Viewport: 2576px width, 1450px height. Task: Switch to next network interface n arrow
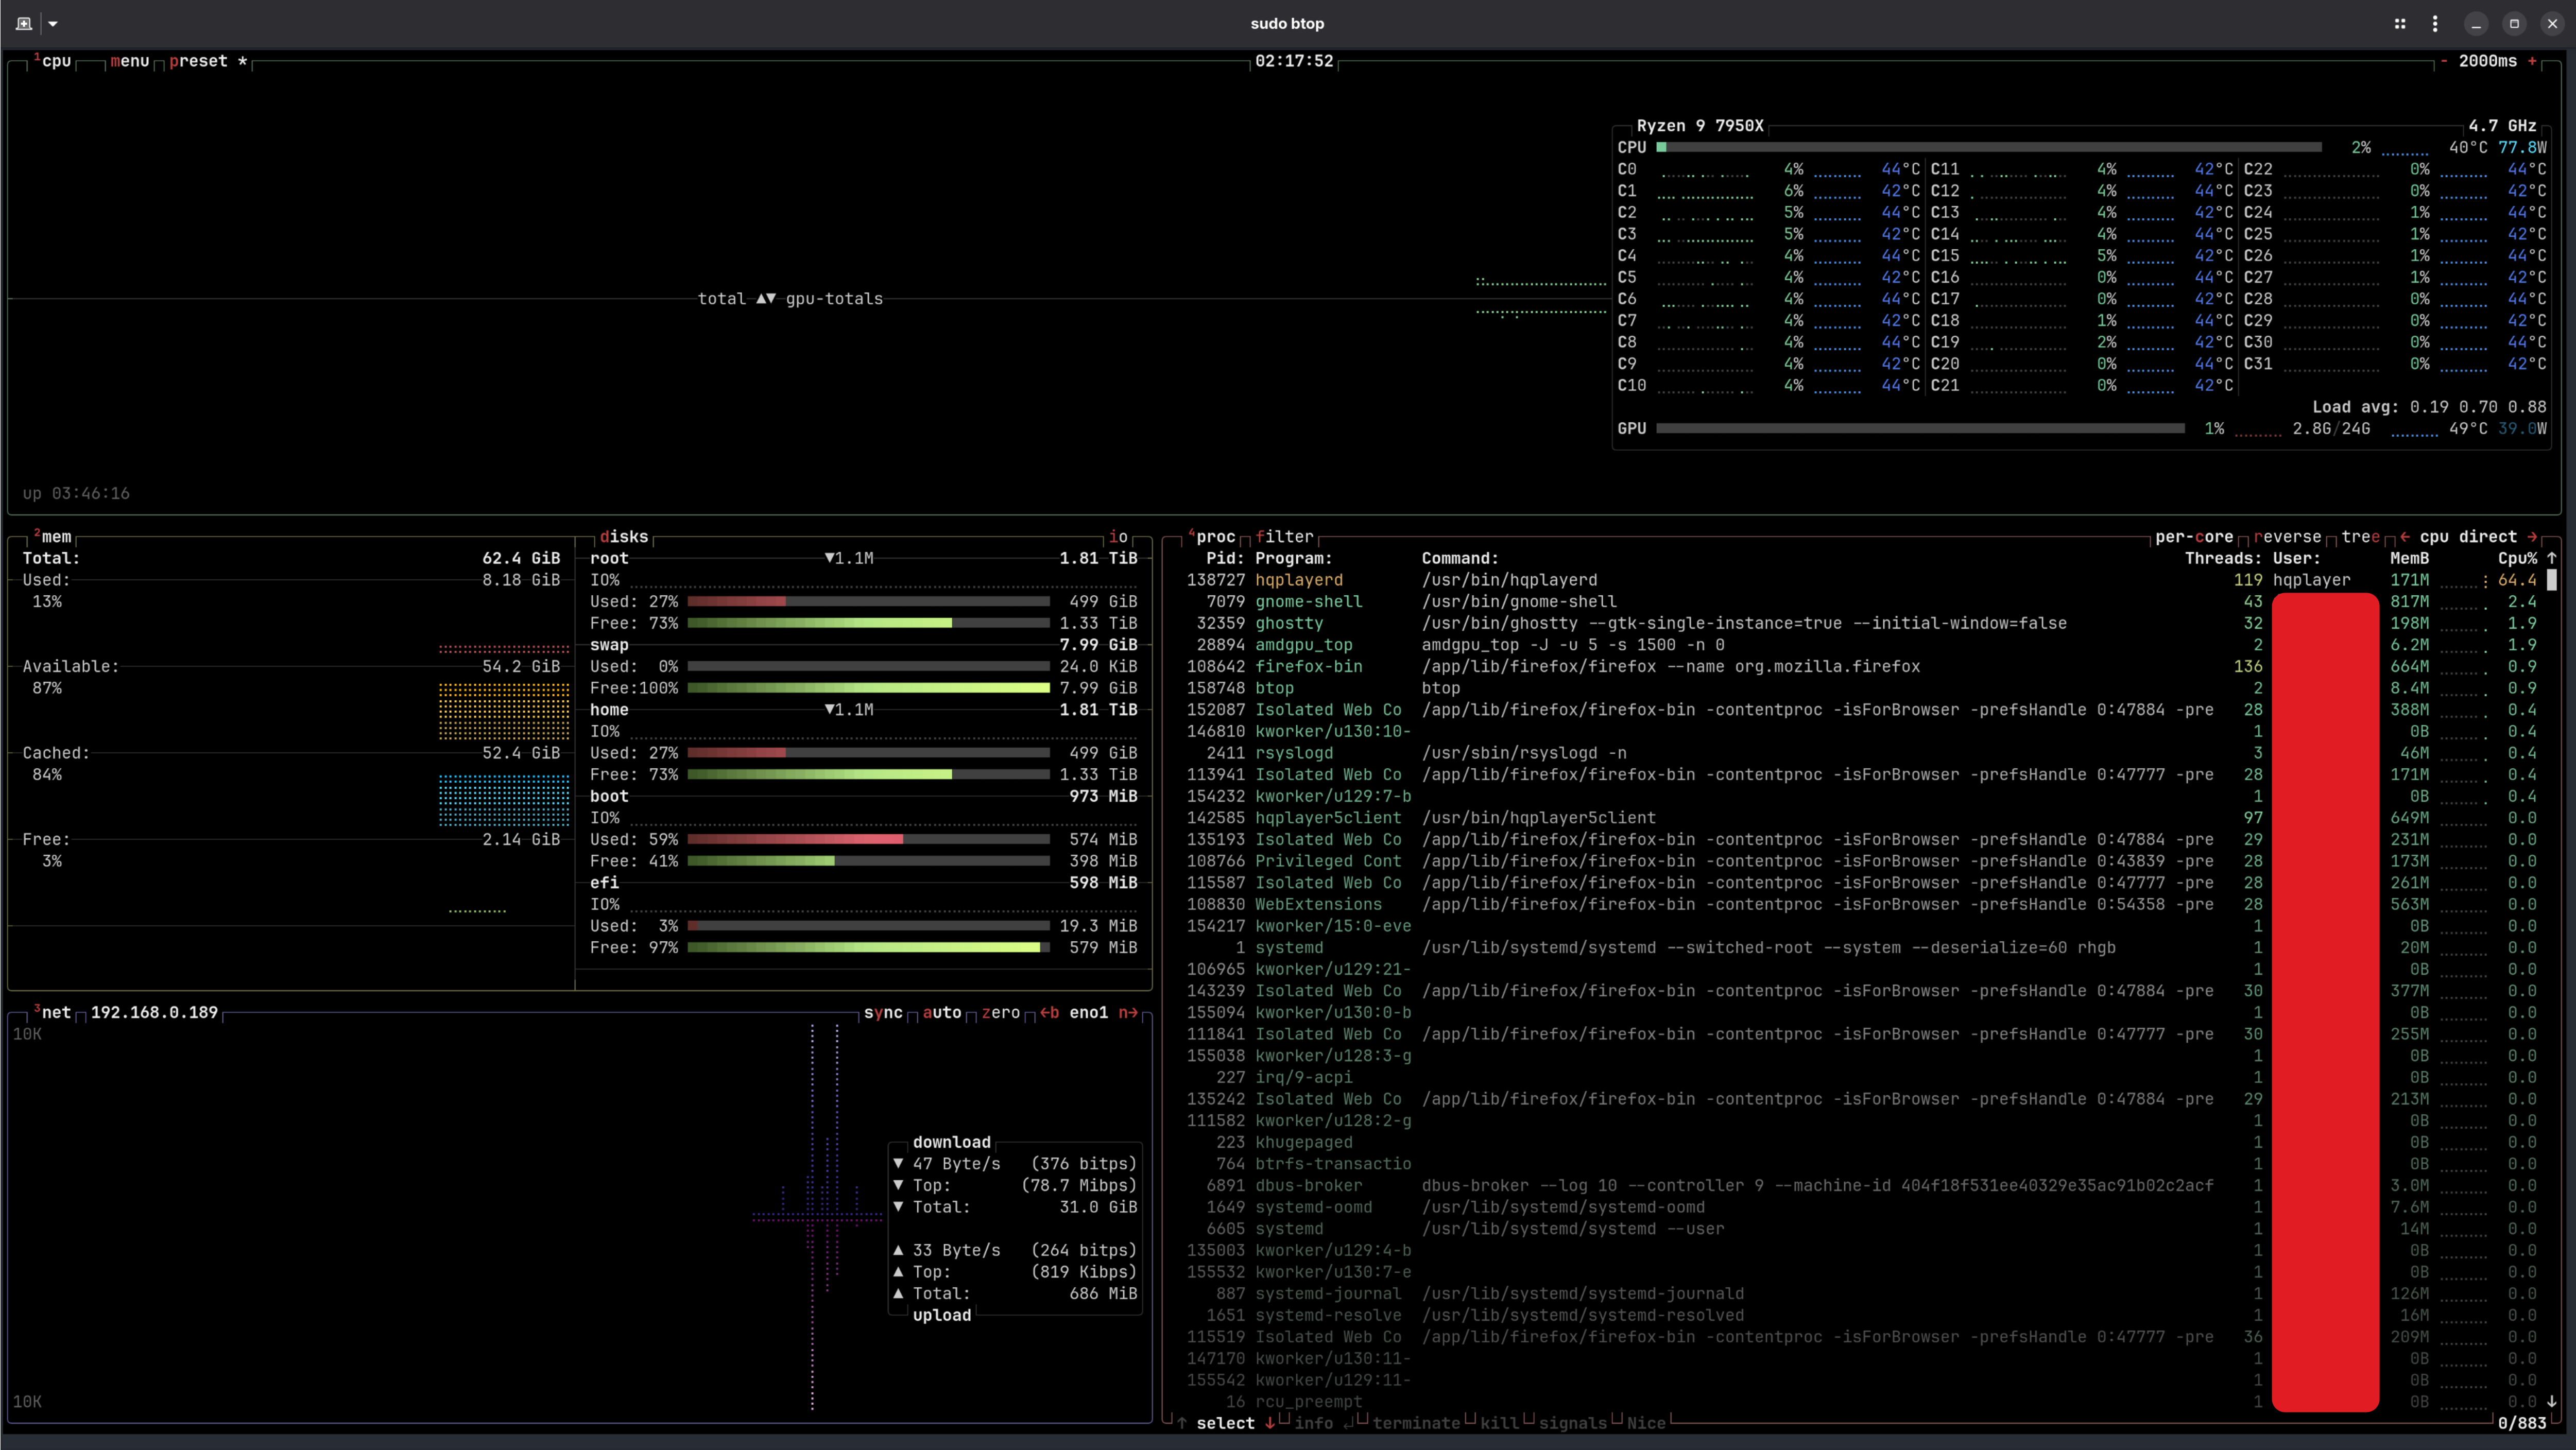[x=1128, y=1012]
